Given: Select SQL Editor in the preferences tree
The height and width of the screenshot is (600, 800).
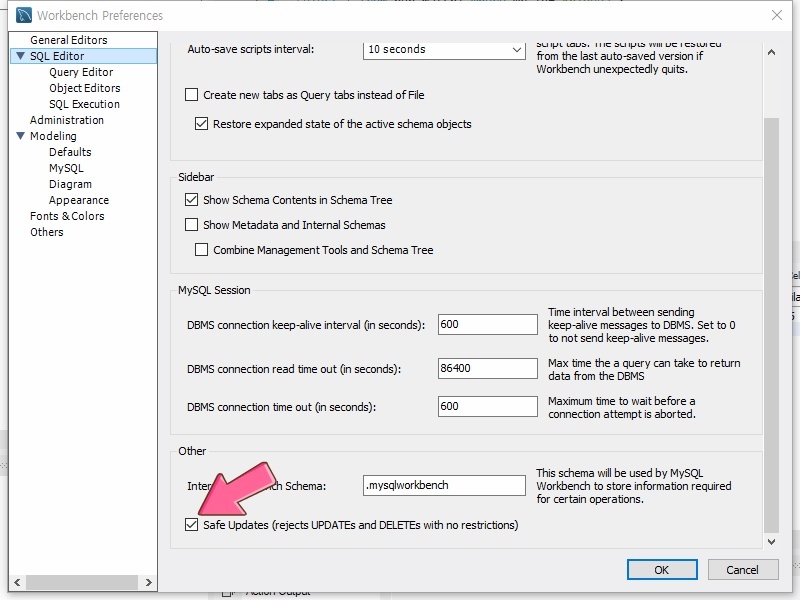Looking at the screenshot, I should [57, 56].
